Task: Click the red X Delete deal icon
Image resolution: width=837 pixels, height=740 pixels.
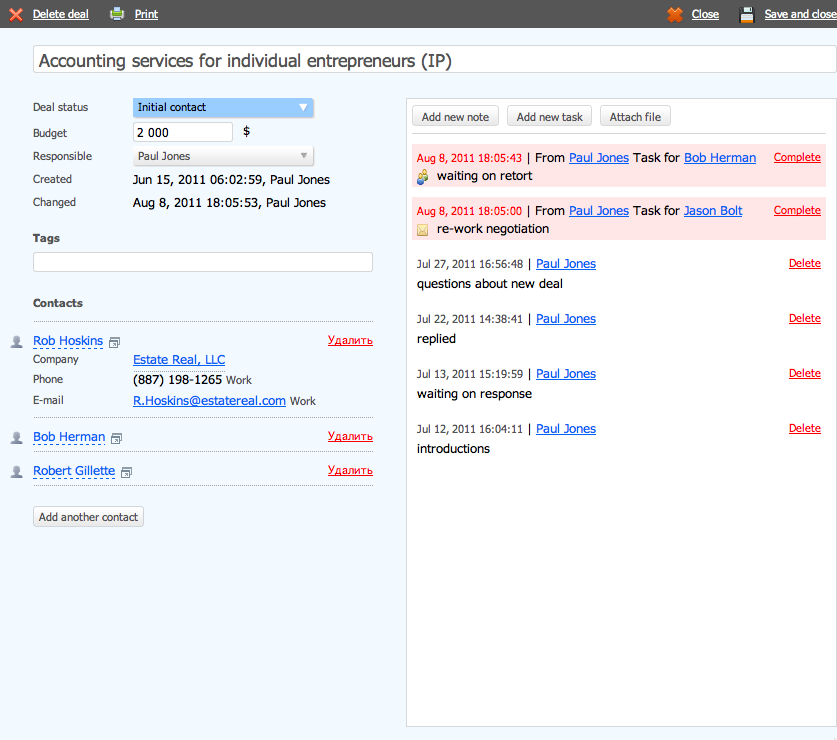Action: pos(16,14)
